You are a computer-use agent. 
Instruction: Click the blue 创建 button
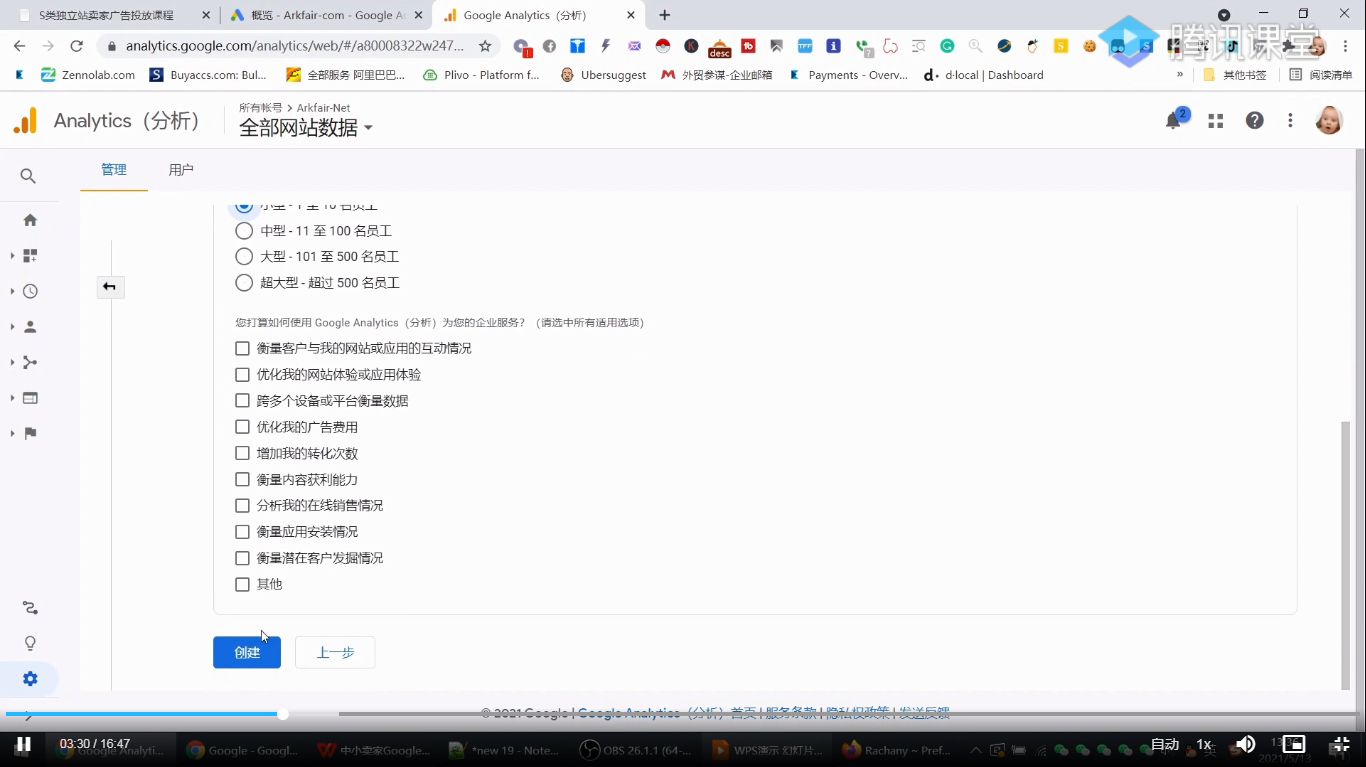pyautogui.click(x=246, y=652)
